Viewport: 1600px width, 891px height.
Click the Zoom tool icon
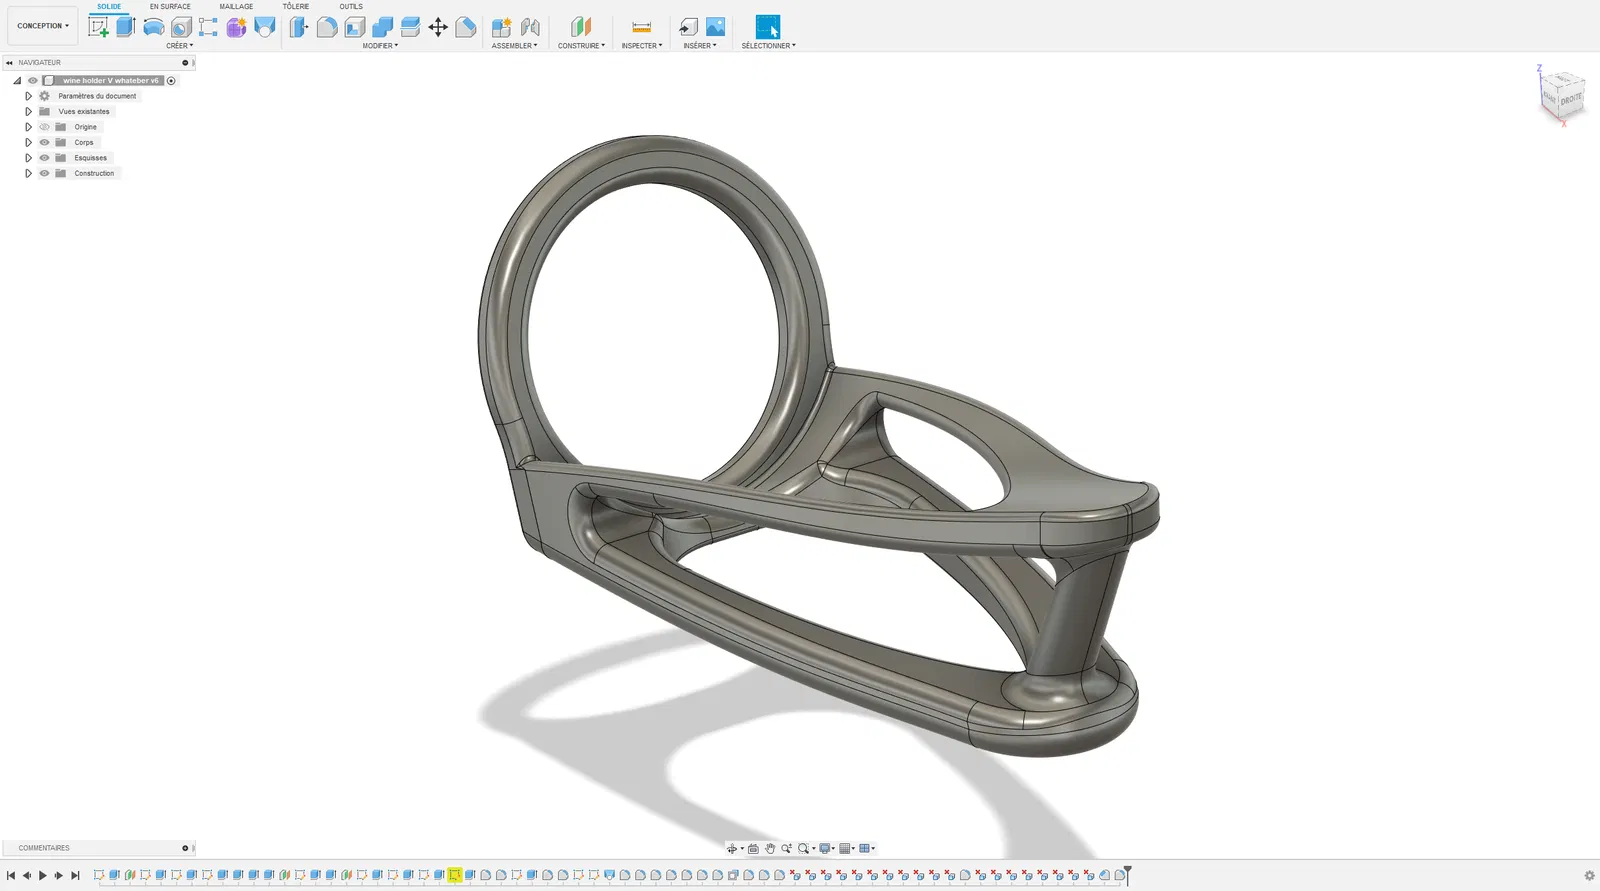(787, 848)
